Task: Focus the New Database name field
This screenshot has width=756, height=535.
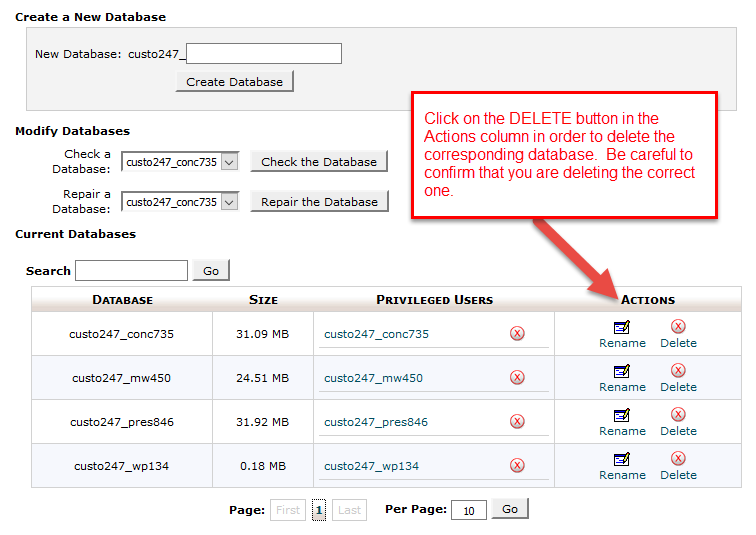Action: (x=264, y=54)
